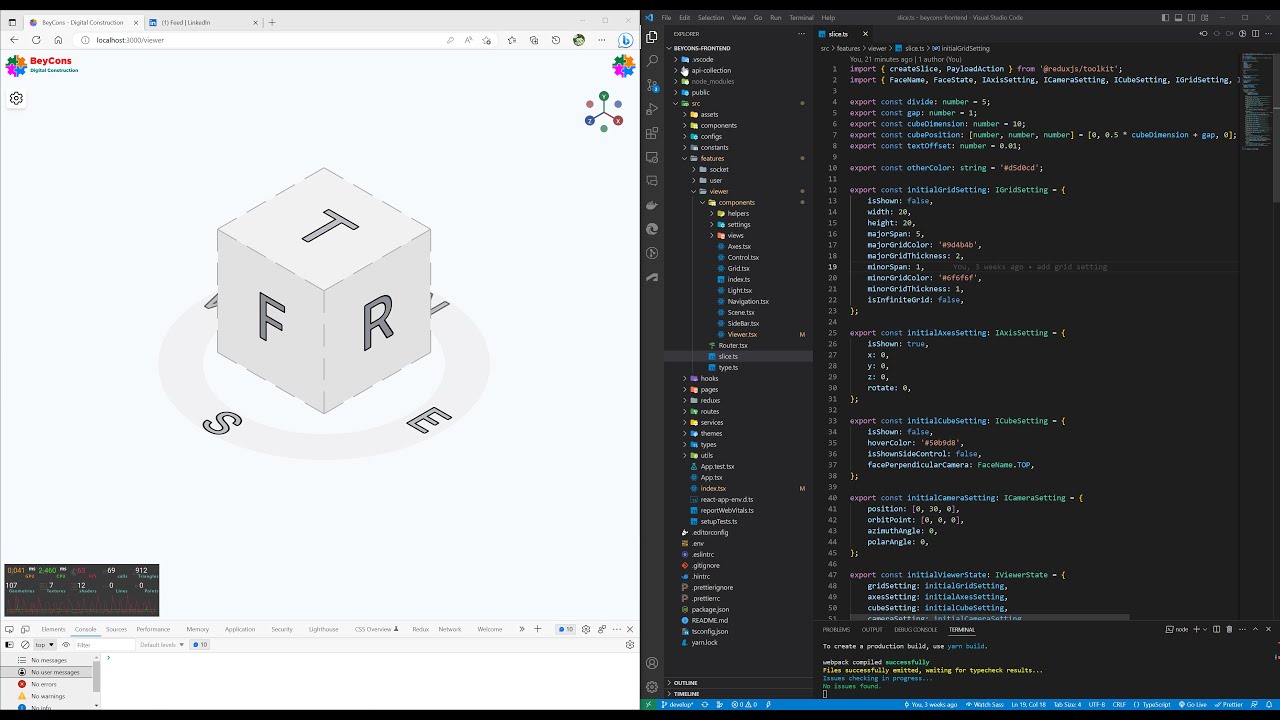This screenshot has width=1280, height=720.
Task: Show more DevTools tabs chevron
Action: [521, 629]
